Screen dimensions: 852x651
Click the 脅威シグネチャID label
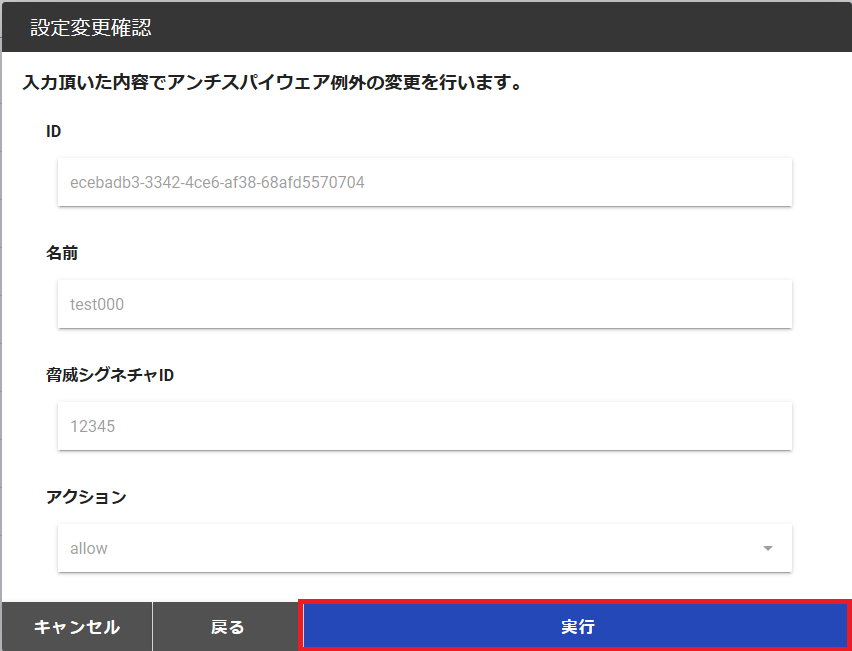pos(110,375)
